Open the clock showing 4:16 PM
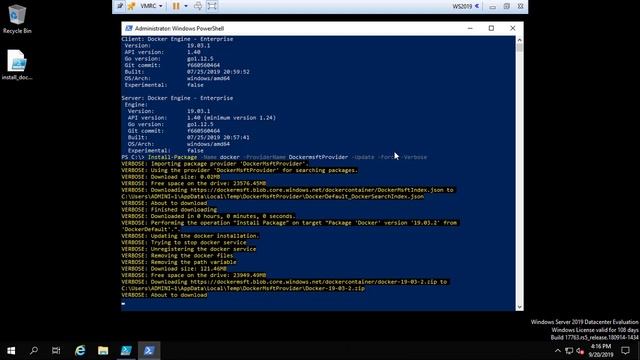 (x=601, y=351)
